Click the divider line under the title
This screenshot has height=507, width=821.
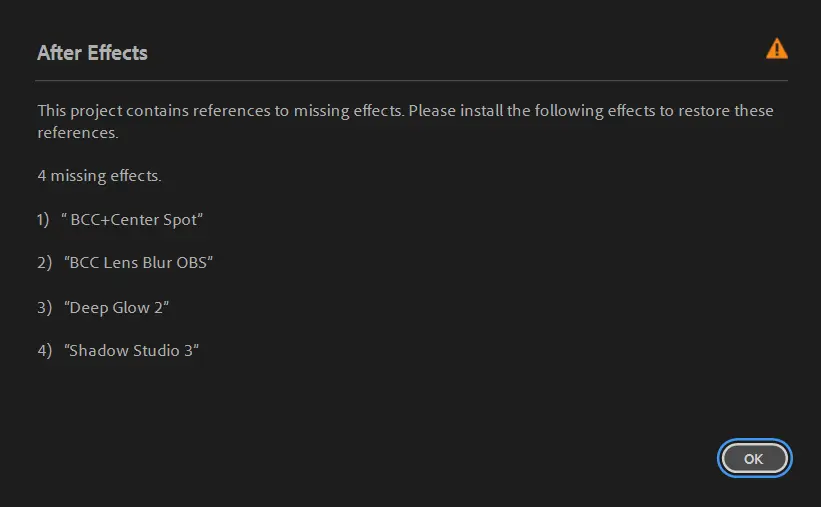412,80
